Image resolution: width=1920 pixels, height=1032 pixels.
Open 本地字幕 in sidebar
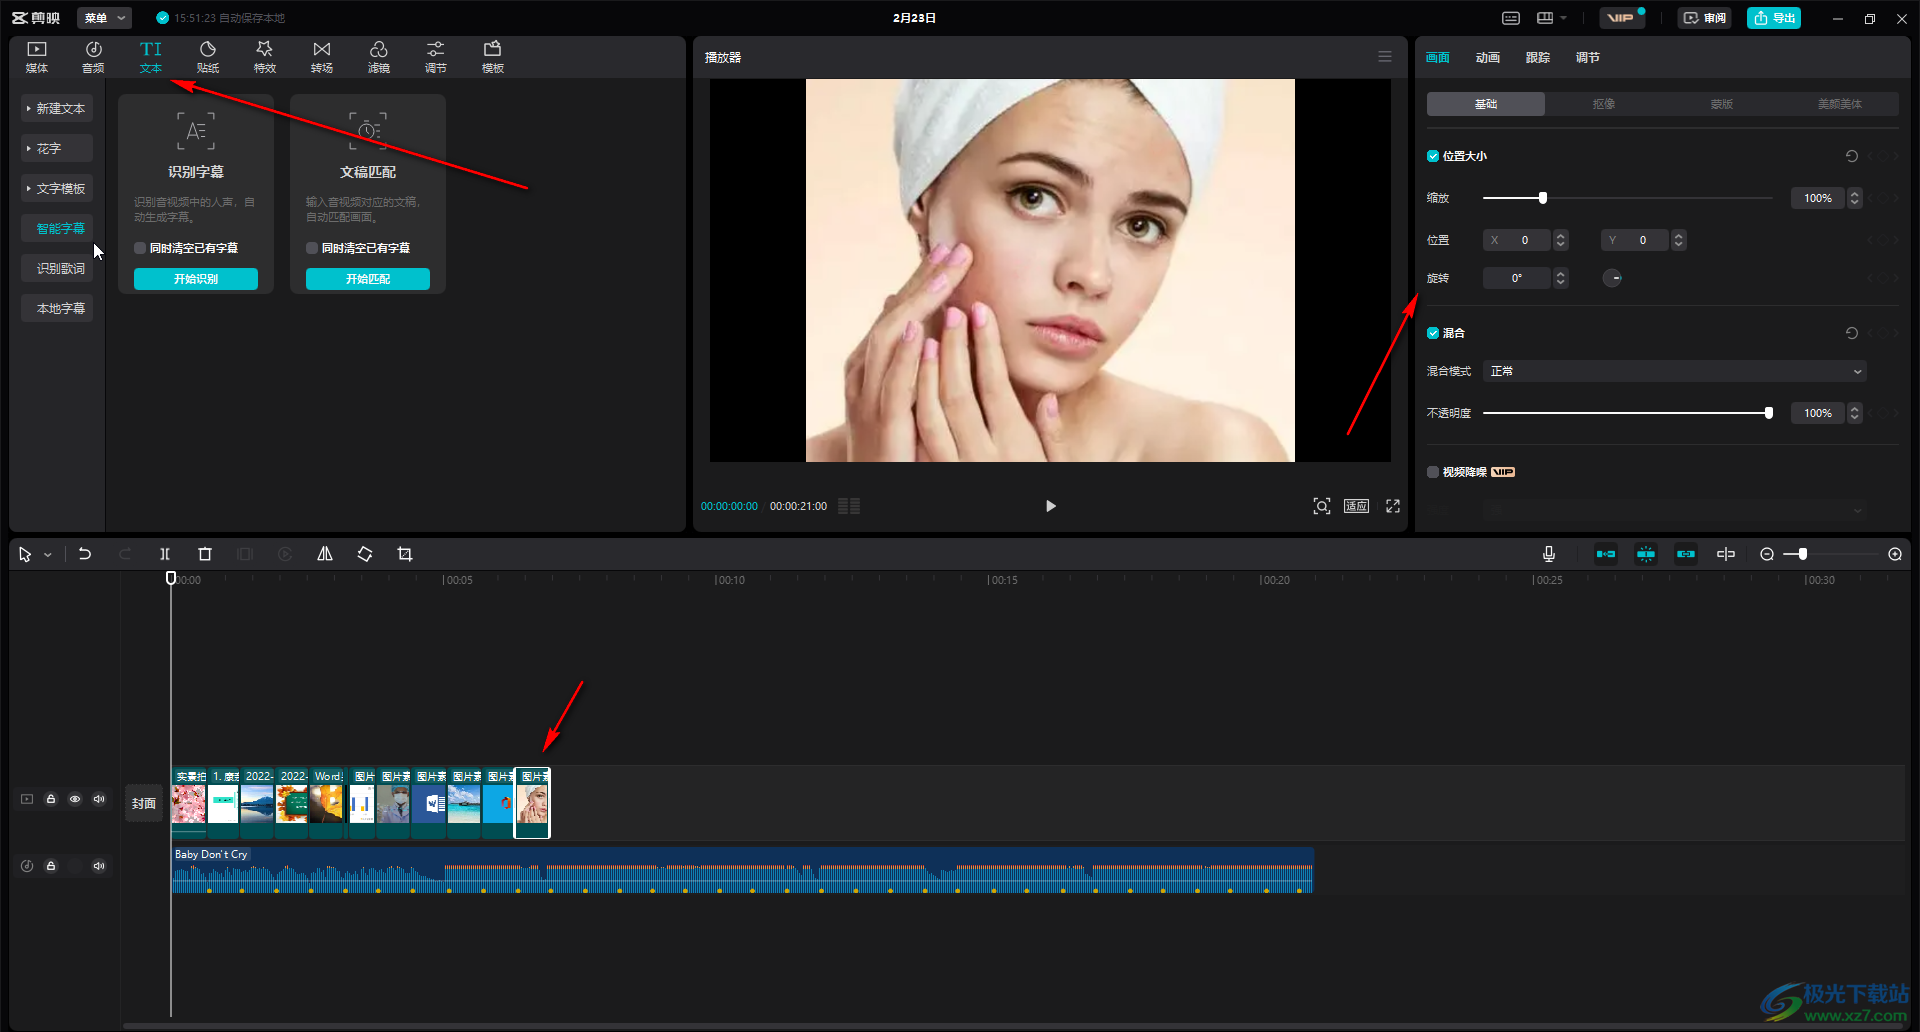pos(57,308)
